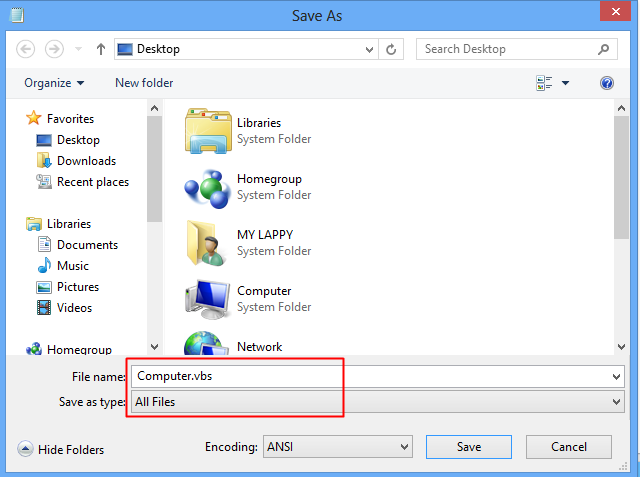Refresh the Desktop folder view

click(x=391, y=49)
